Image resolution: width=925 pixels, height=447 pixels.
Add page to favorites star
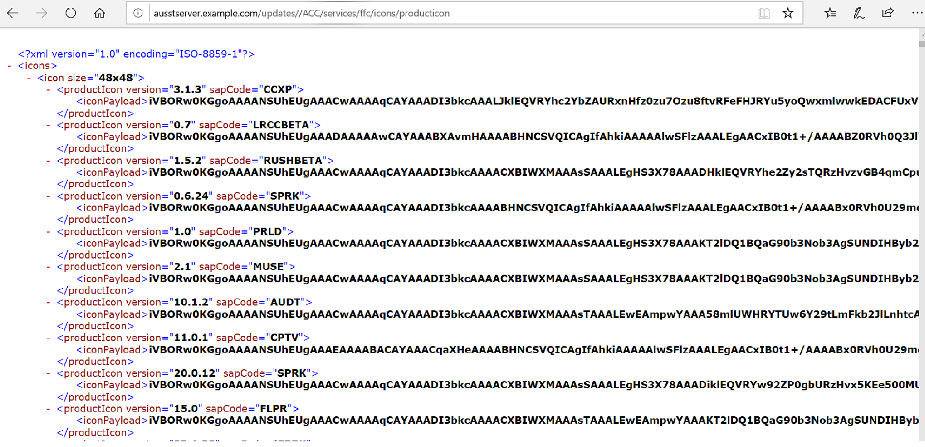pos(788,13)
